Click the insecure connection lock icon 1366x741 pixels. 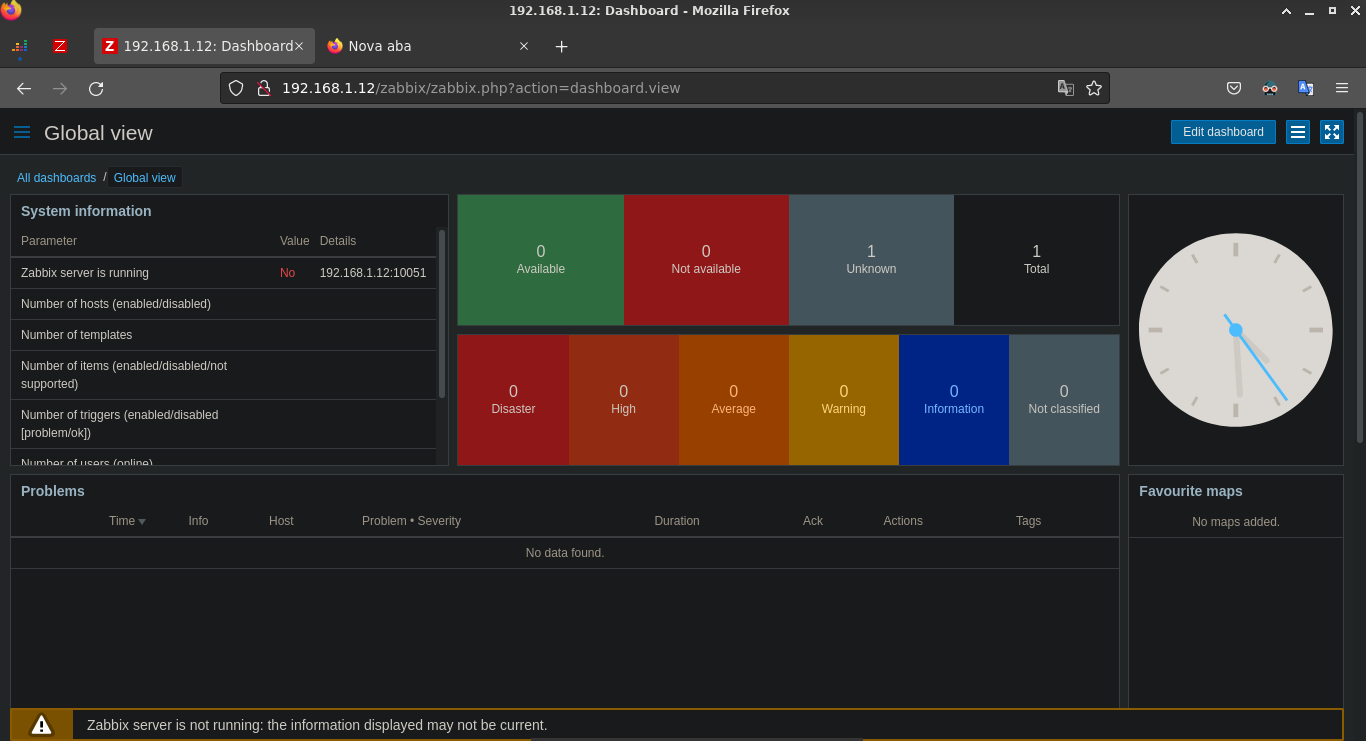click(264, 88)
